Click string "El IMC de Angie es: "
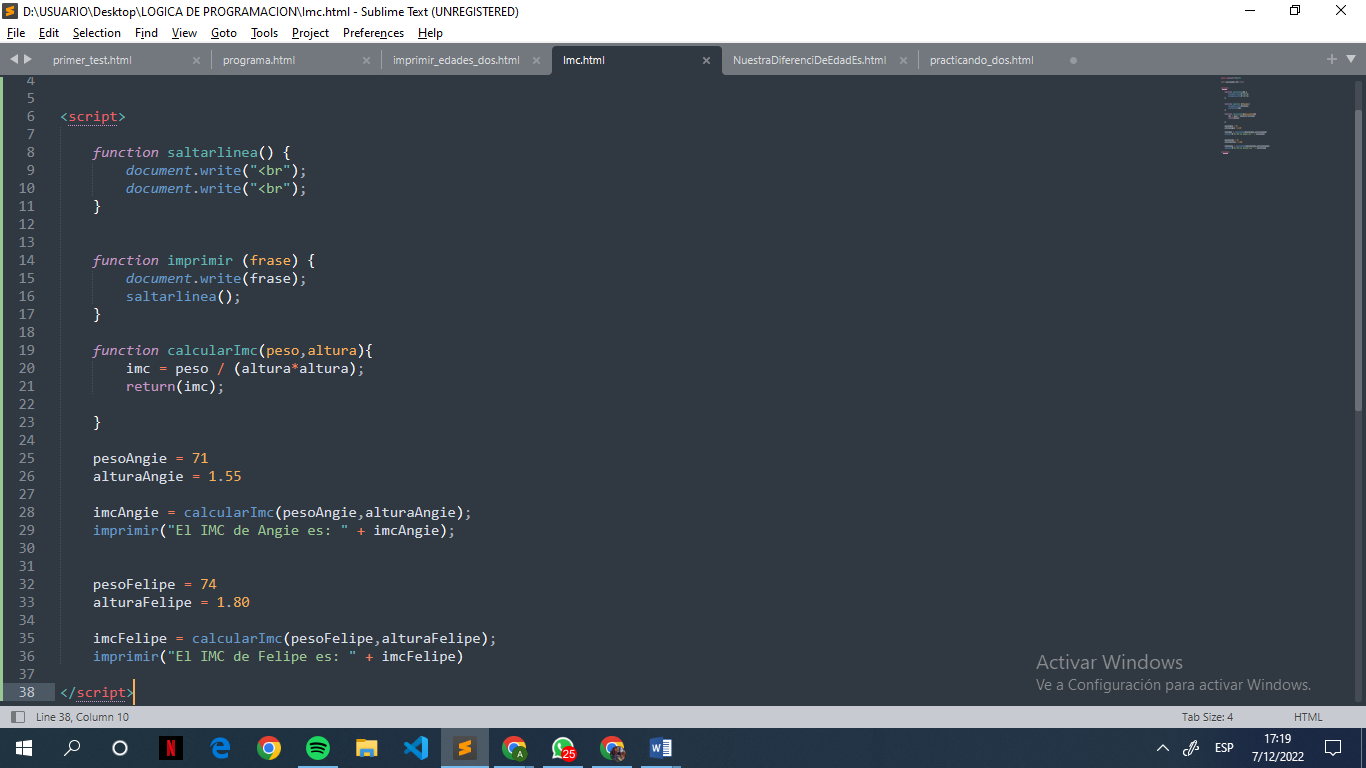 tap(258, 530)
